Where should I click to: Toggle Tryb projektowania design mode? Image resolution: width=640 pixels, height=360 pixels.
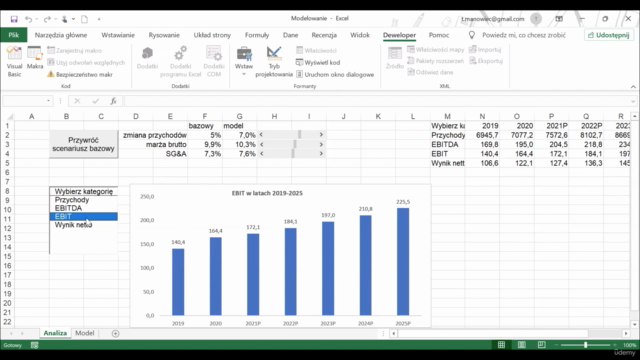pyautogui.click(x=274, y=62)
